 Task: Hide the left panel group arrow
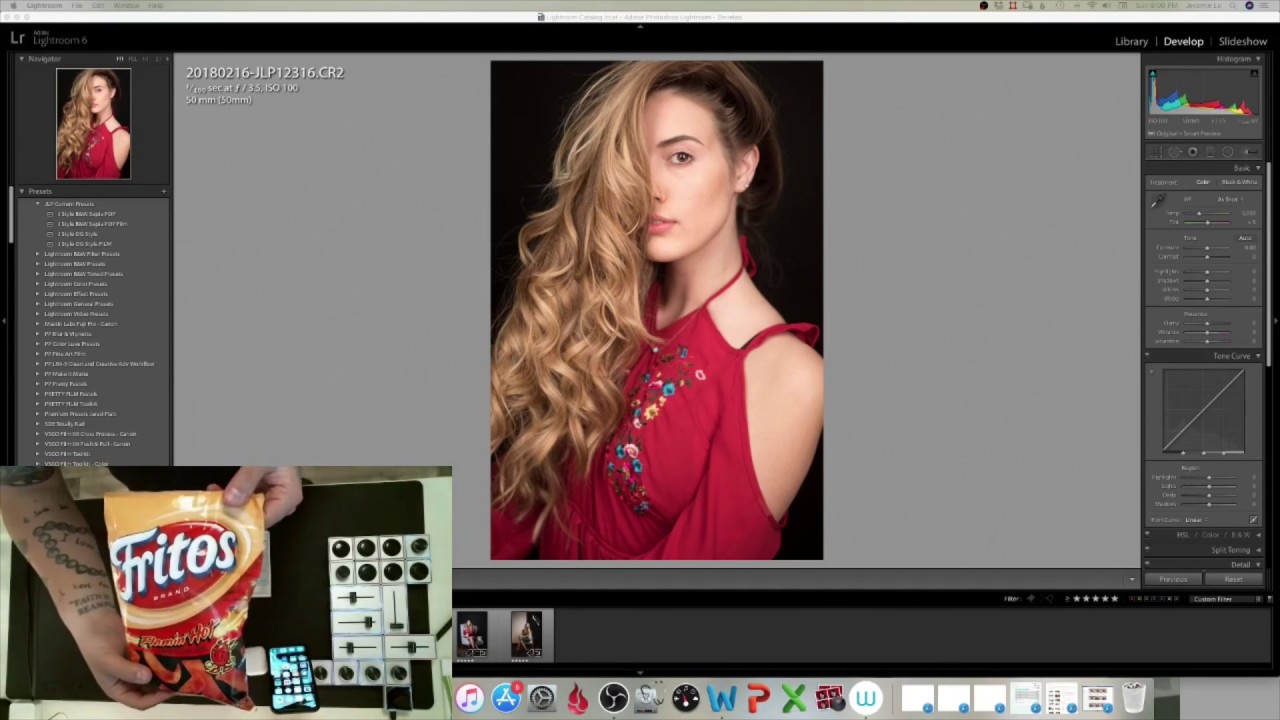click(x=4, y=320)
